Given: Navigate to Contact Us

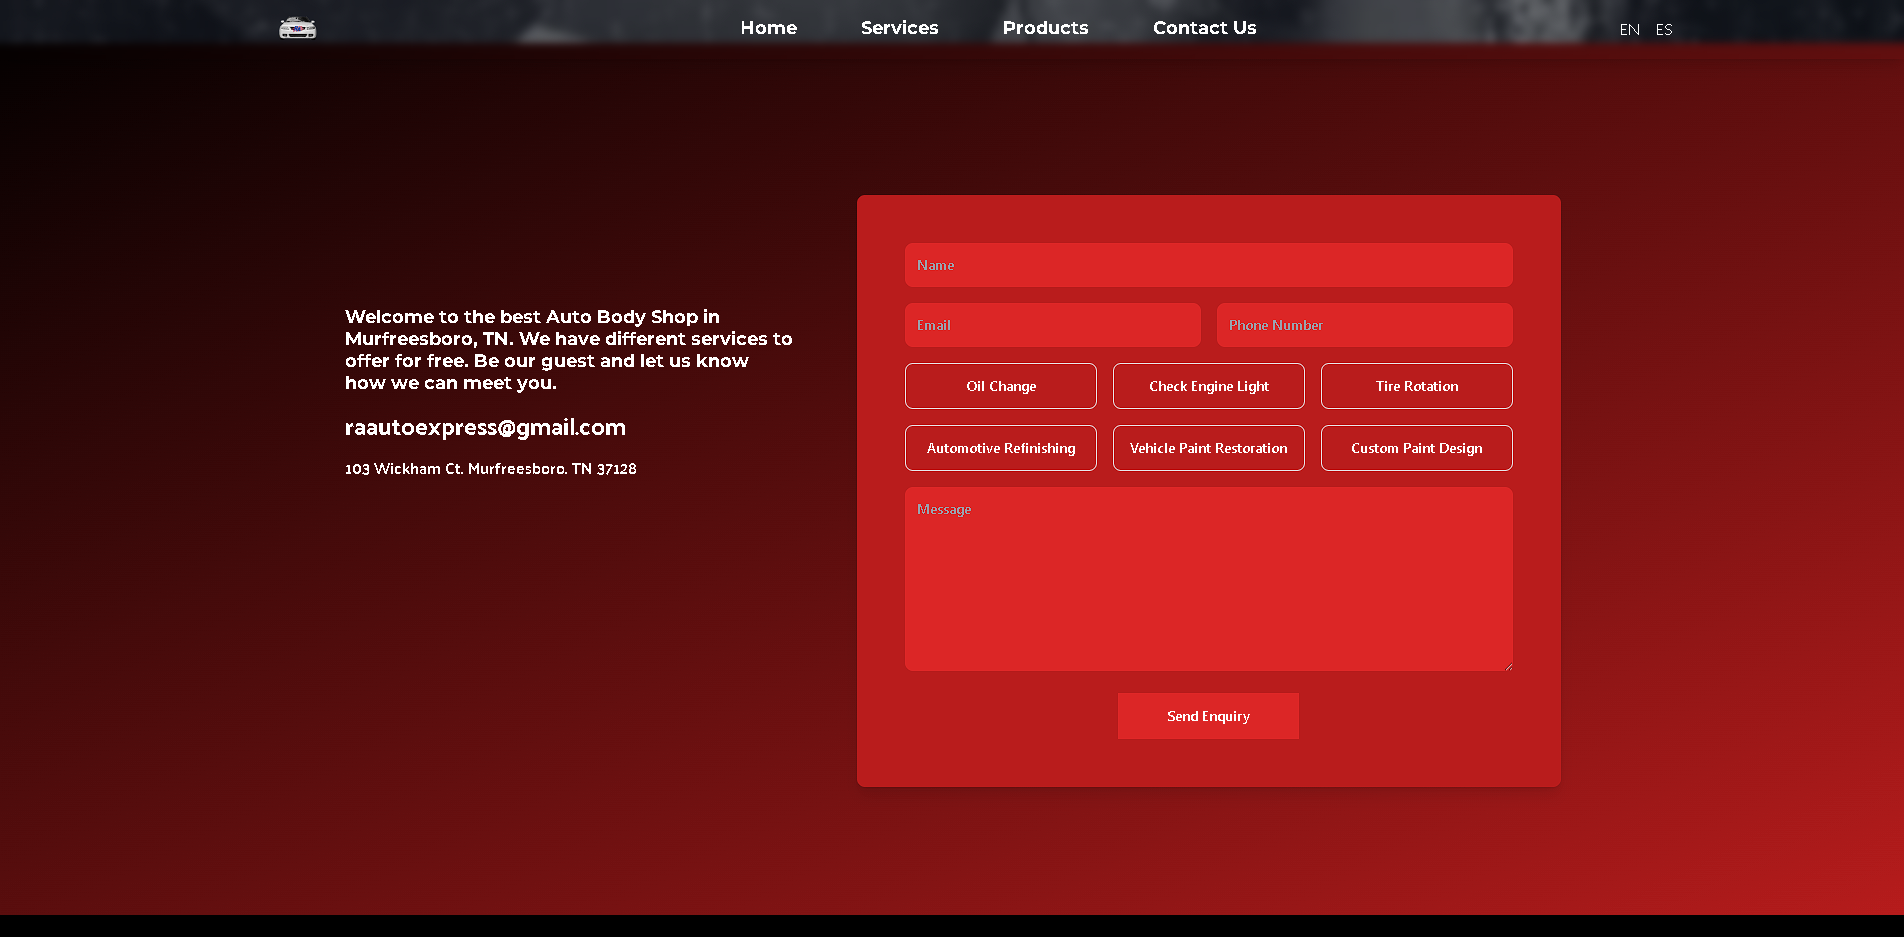Looking at the screenshot, I should [1204, 28].
